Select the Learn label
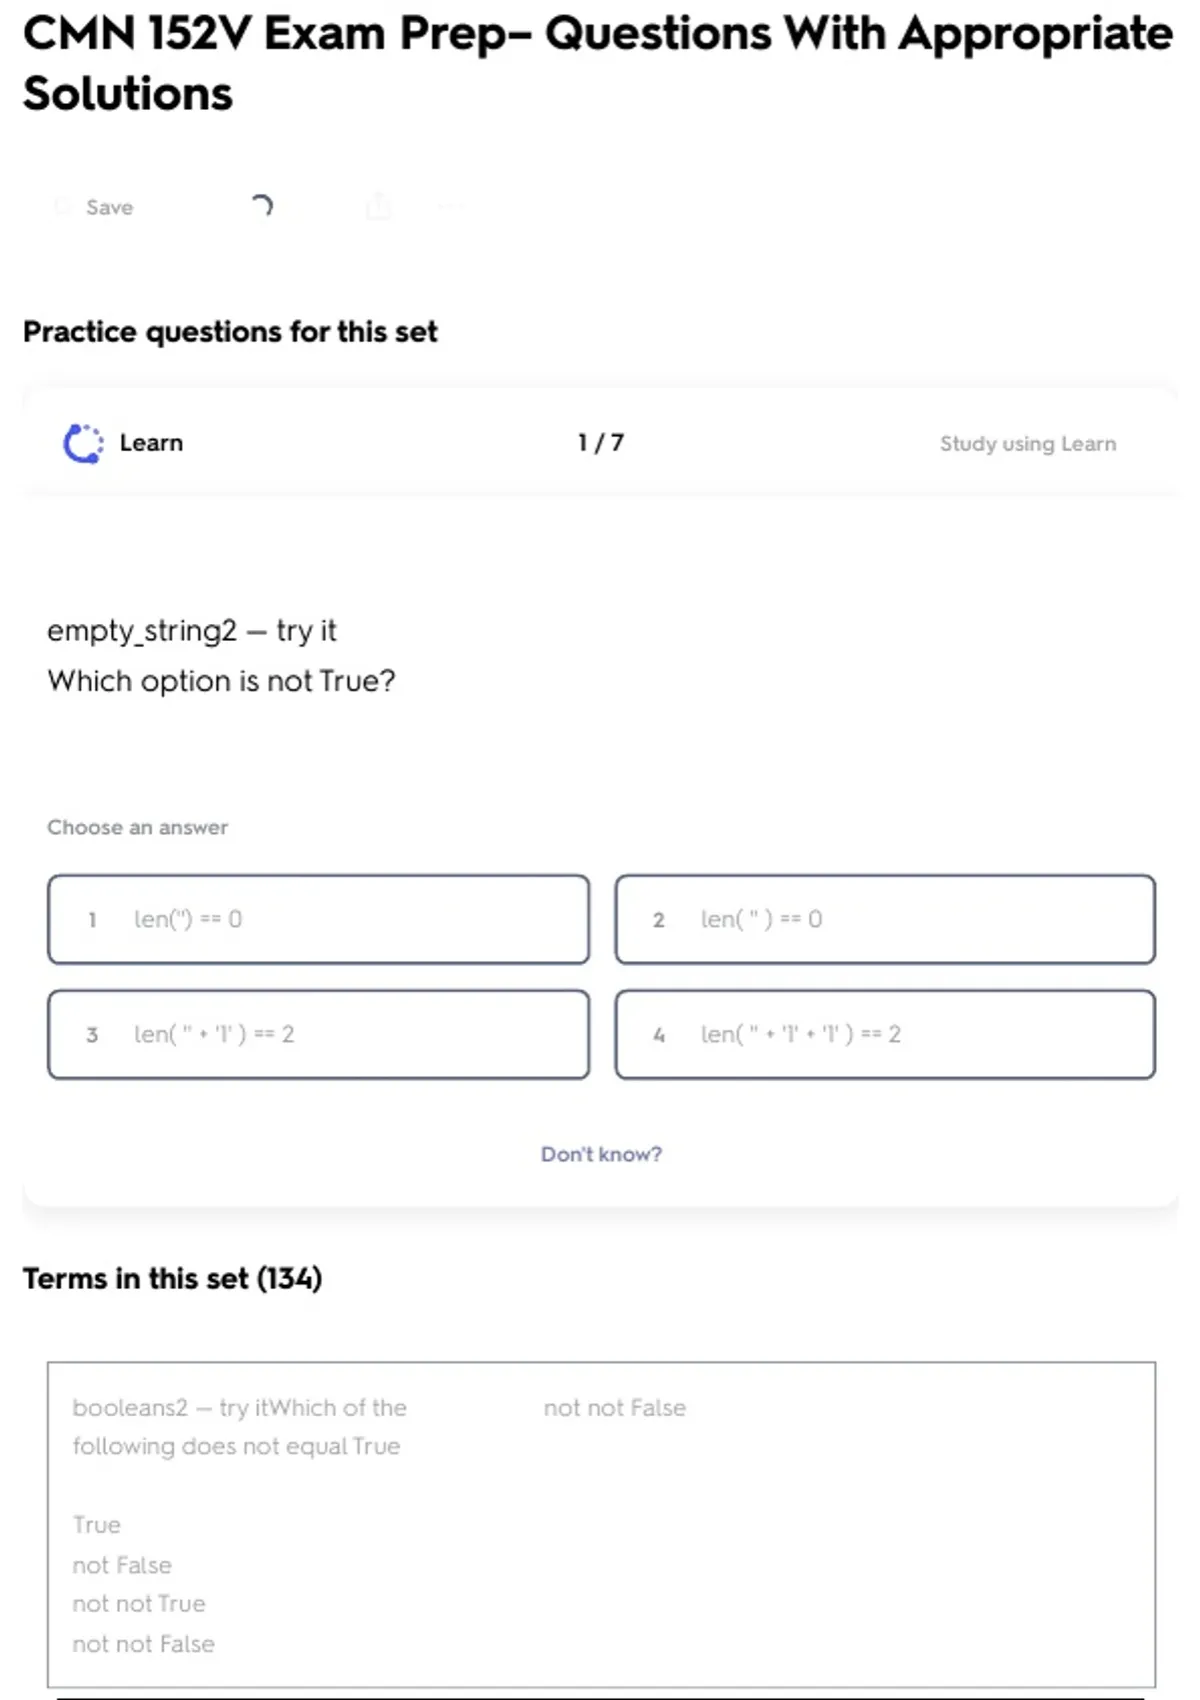1200x1700 pixels. click(151, 443)
